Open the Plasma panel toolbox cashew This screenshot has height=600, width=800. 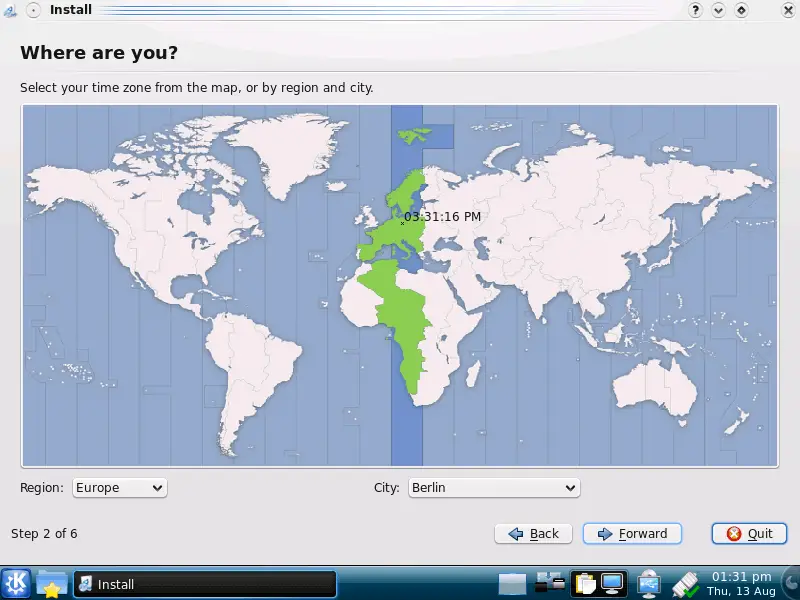(792, 583)
